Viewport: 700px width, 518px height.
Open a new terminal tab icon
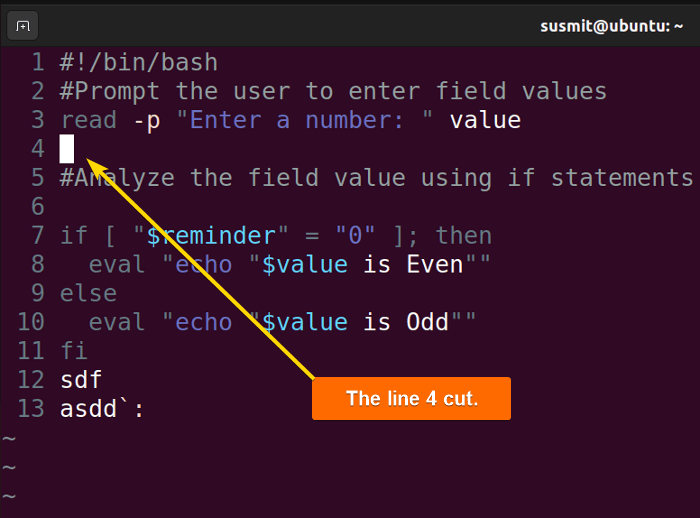point(23,26)
